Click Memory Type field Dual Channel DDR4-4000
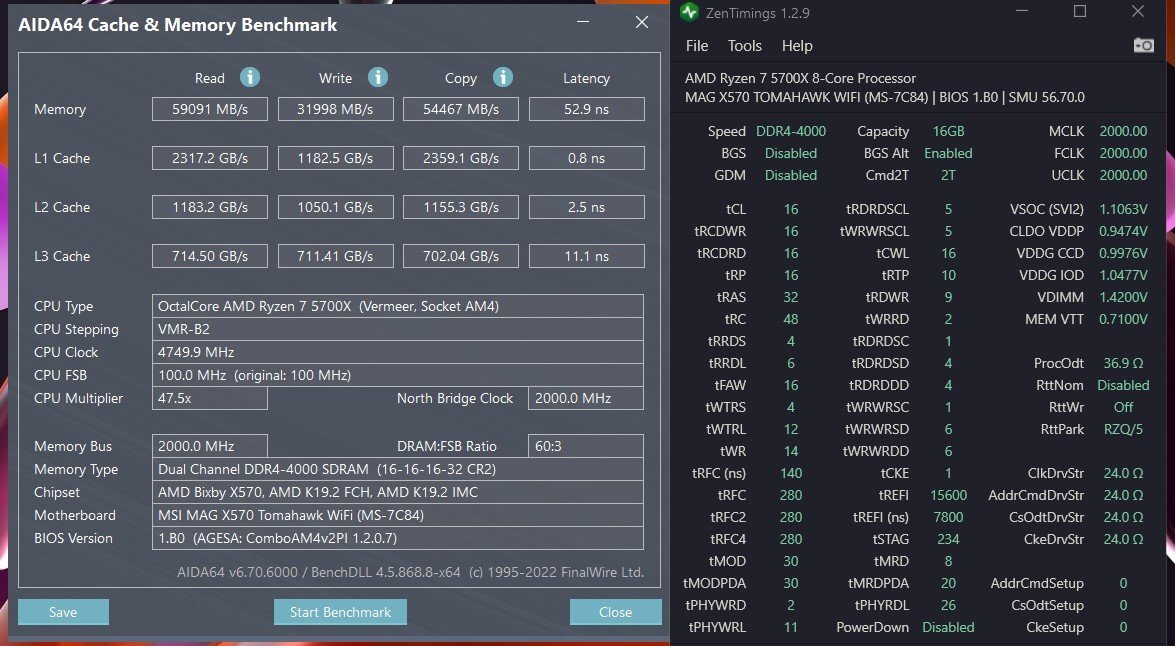Screen dimensions: 1175x646 pyautogui.click(x=398, y=469)
